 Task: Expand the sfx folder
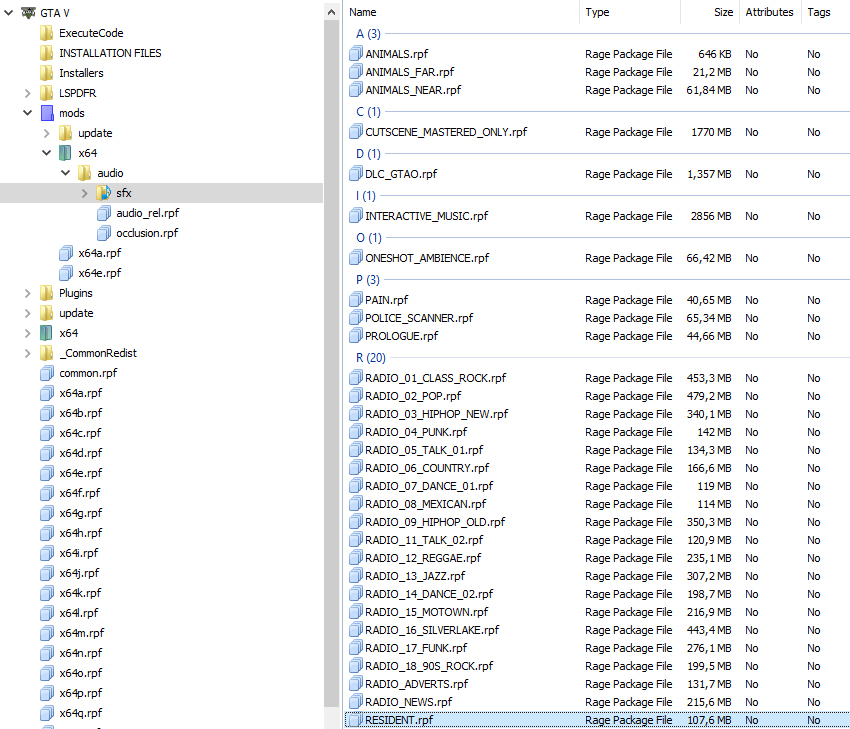point(85,193)
